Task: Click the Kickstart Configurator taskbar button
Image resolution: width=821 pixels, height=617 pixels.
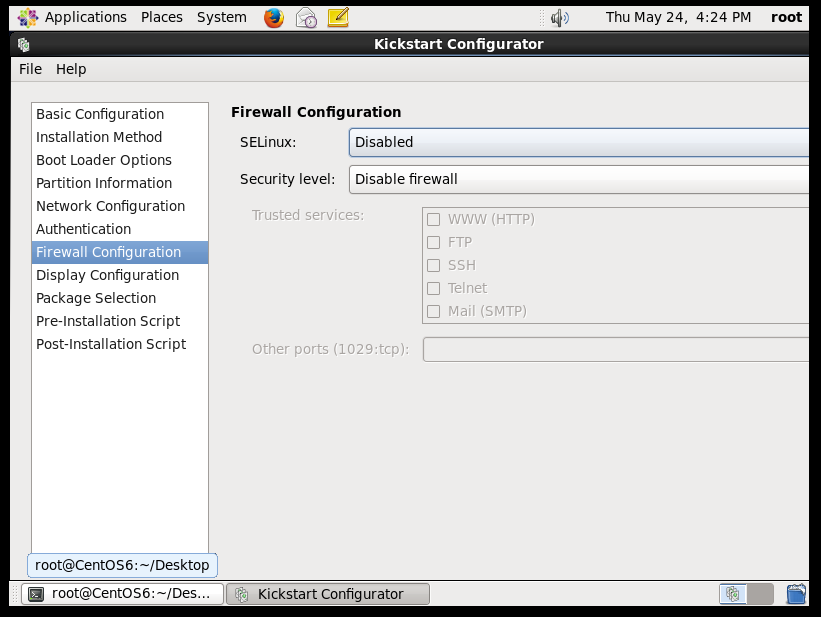Action: coord(328,594)
